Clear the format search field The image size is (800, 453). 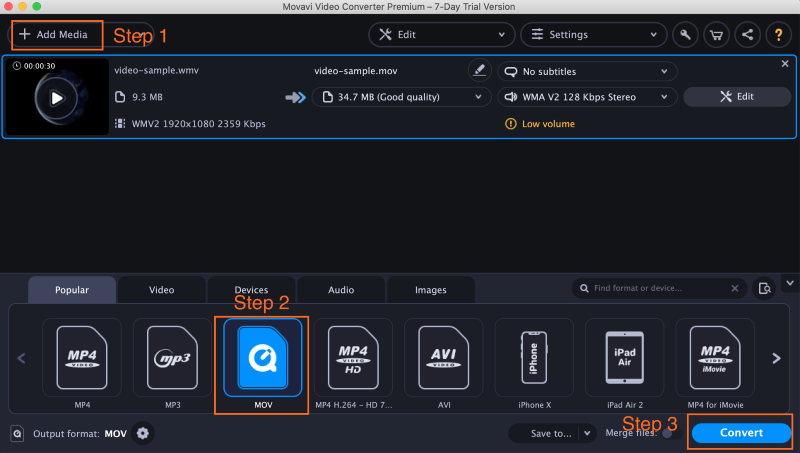point(735,288)
